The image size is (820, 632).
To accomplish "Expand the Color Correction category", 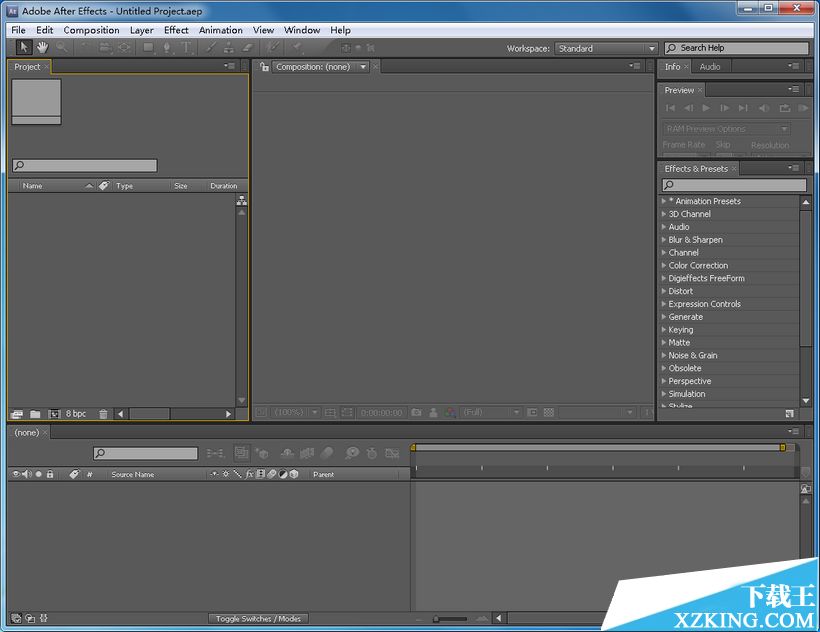I will click(x=664, y=265).
